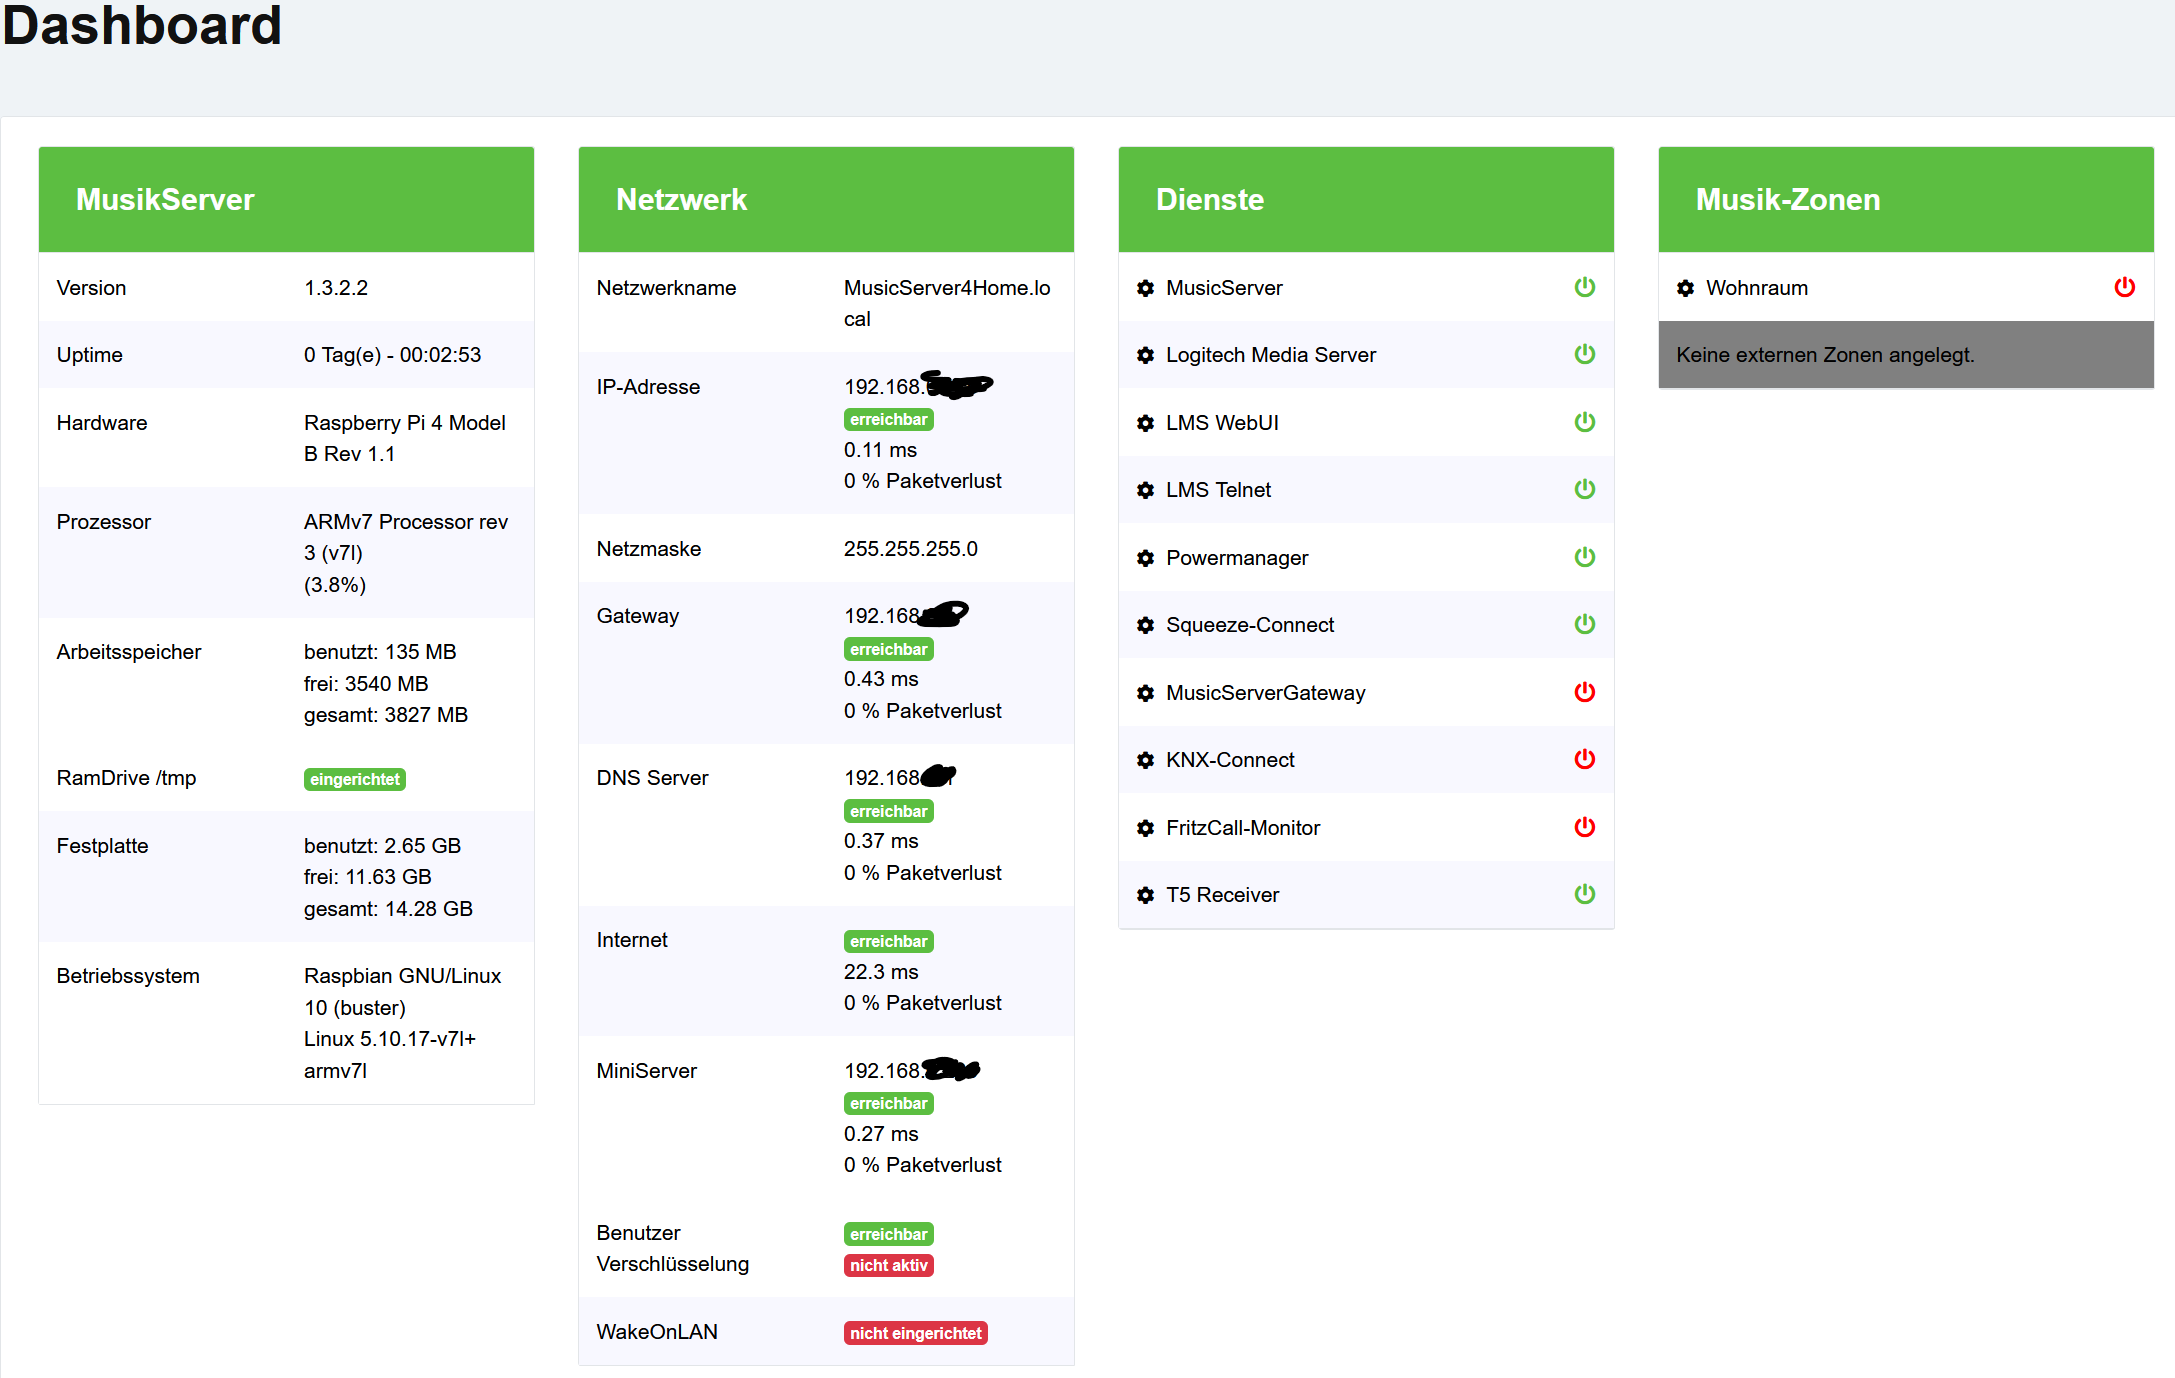Toggle the MusicServer service power button

point(1584,287)
